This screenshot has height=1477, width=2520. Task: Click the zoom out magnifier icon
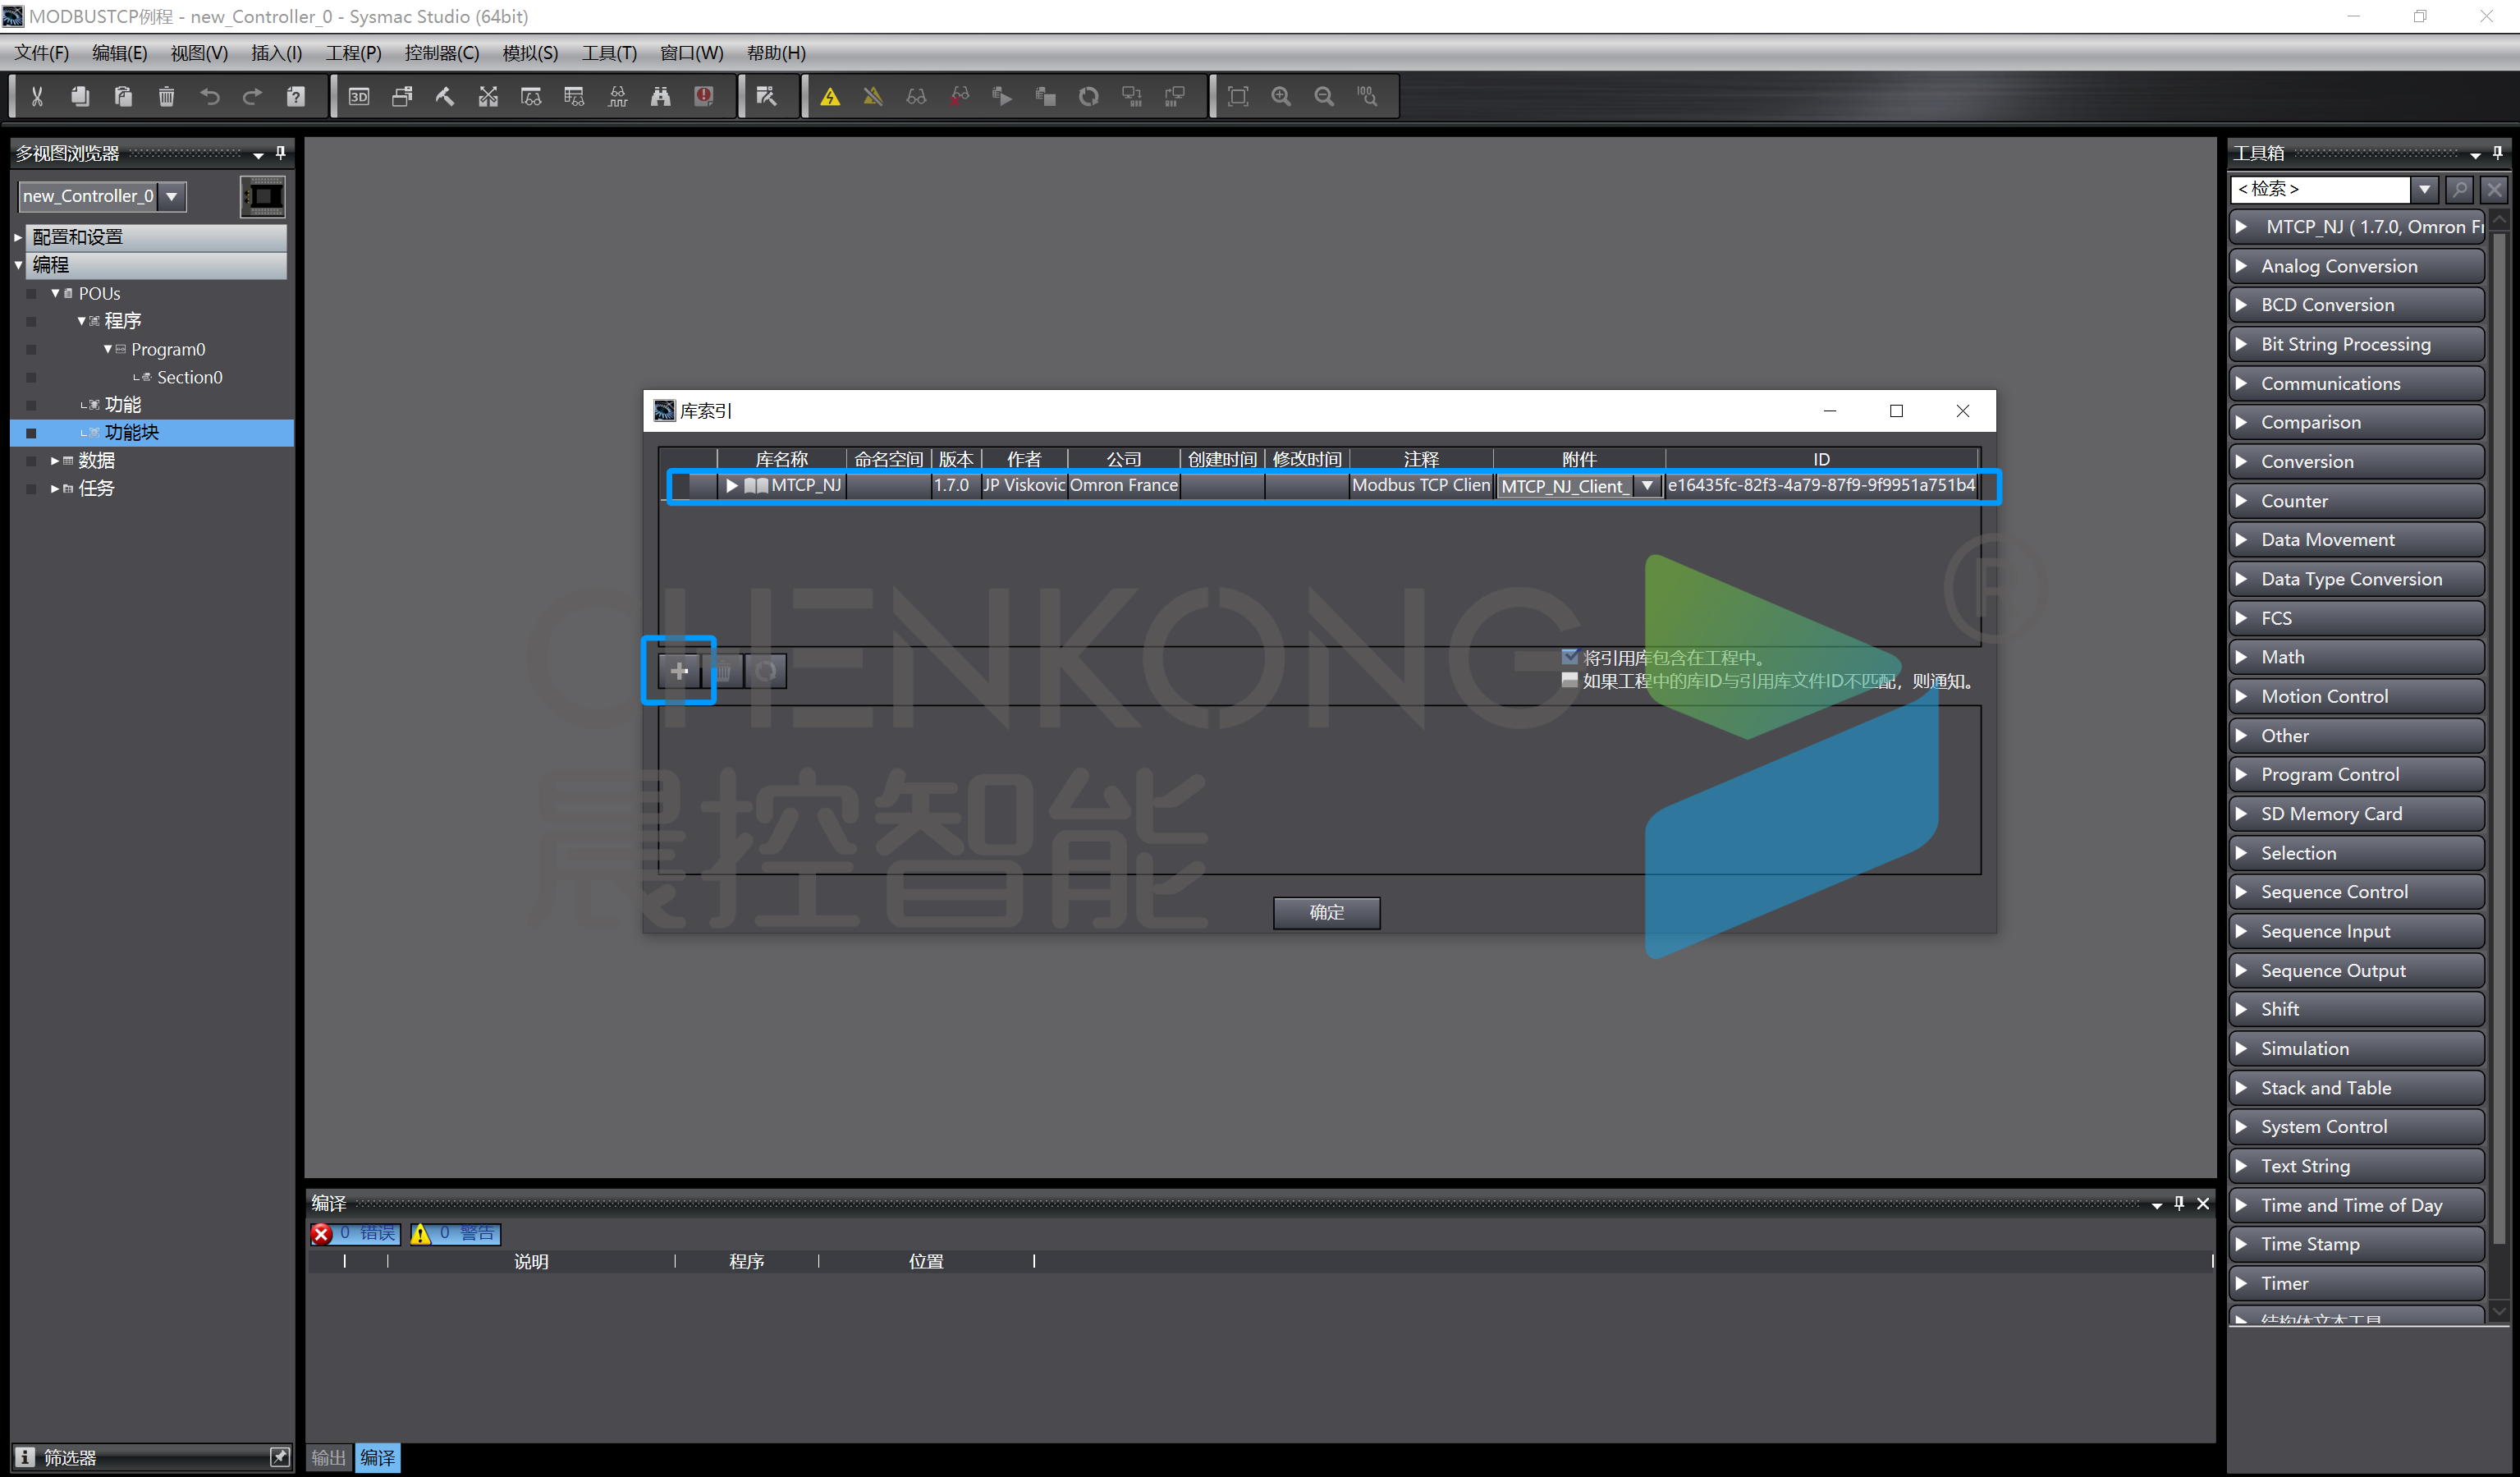pos(1324,96)
